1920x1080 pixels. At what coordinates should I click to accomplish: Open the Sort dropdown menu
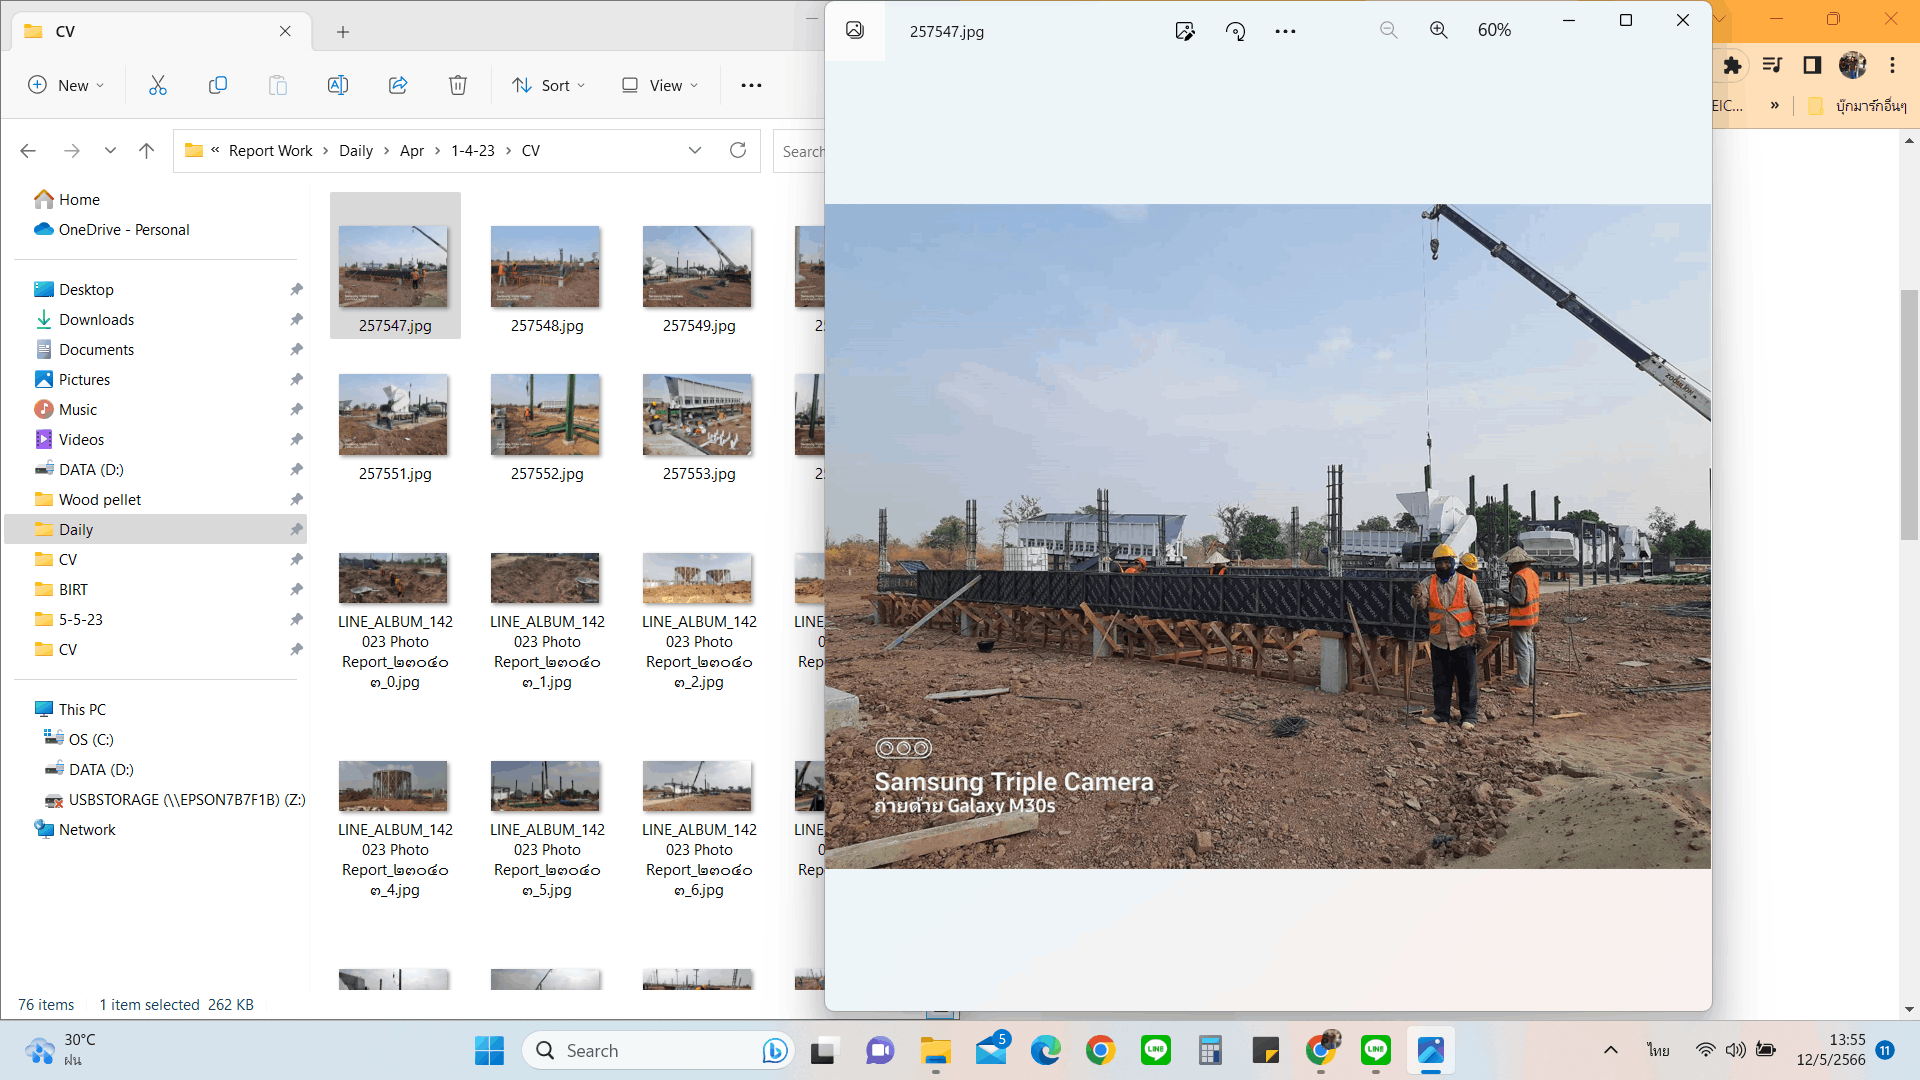[548, 85]
